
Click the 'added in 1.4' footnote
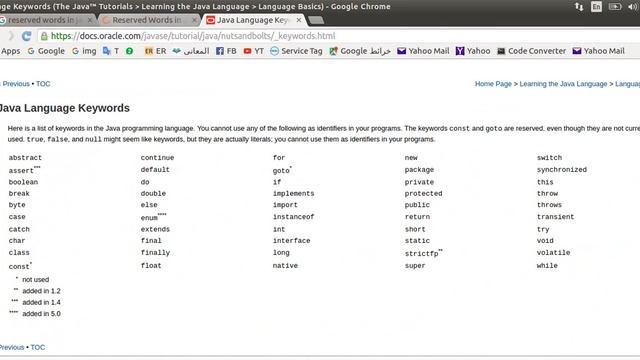(41, 302)
